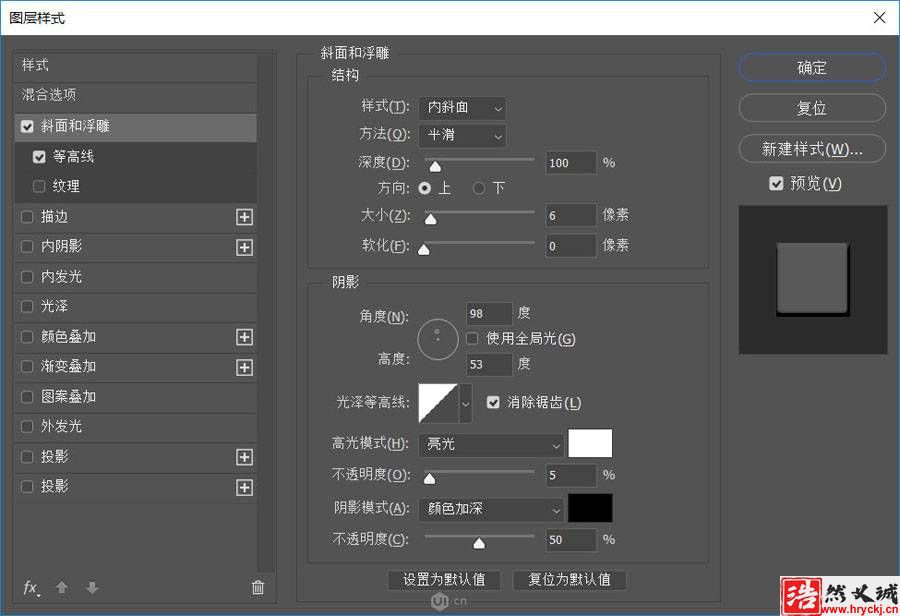Click the move effect up arrow
Viewport: 900px width, 616px height.
[62, 587]
